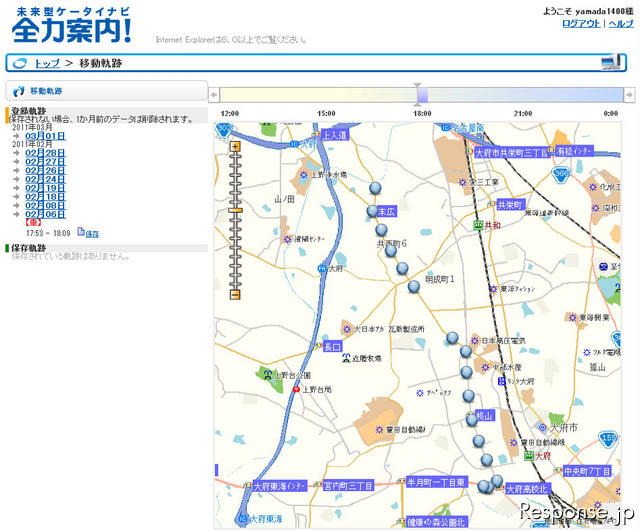Click the 上野浄水場 facility icon
This screenshot has height=531, width=640.
click(x=304, y=175)
